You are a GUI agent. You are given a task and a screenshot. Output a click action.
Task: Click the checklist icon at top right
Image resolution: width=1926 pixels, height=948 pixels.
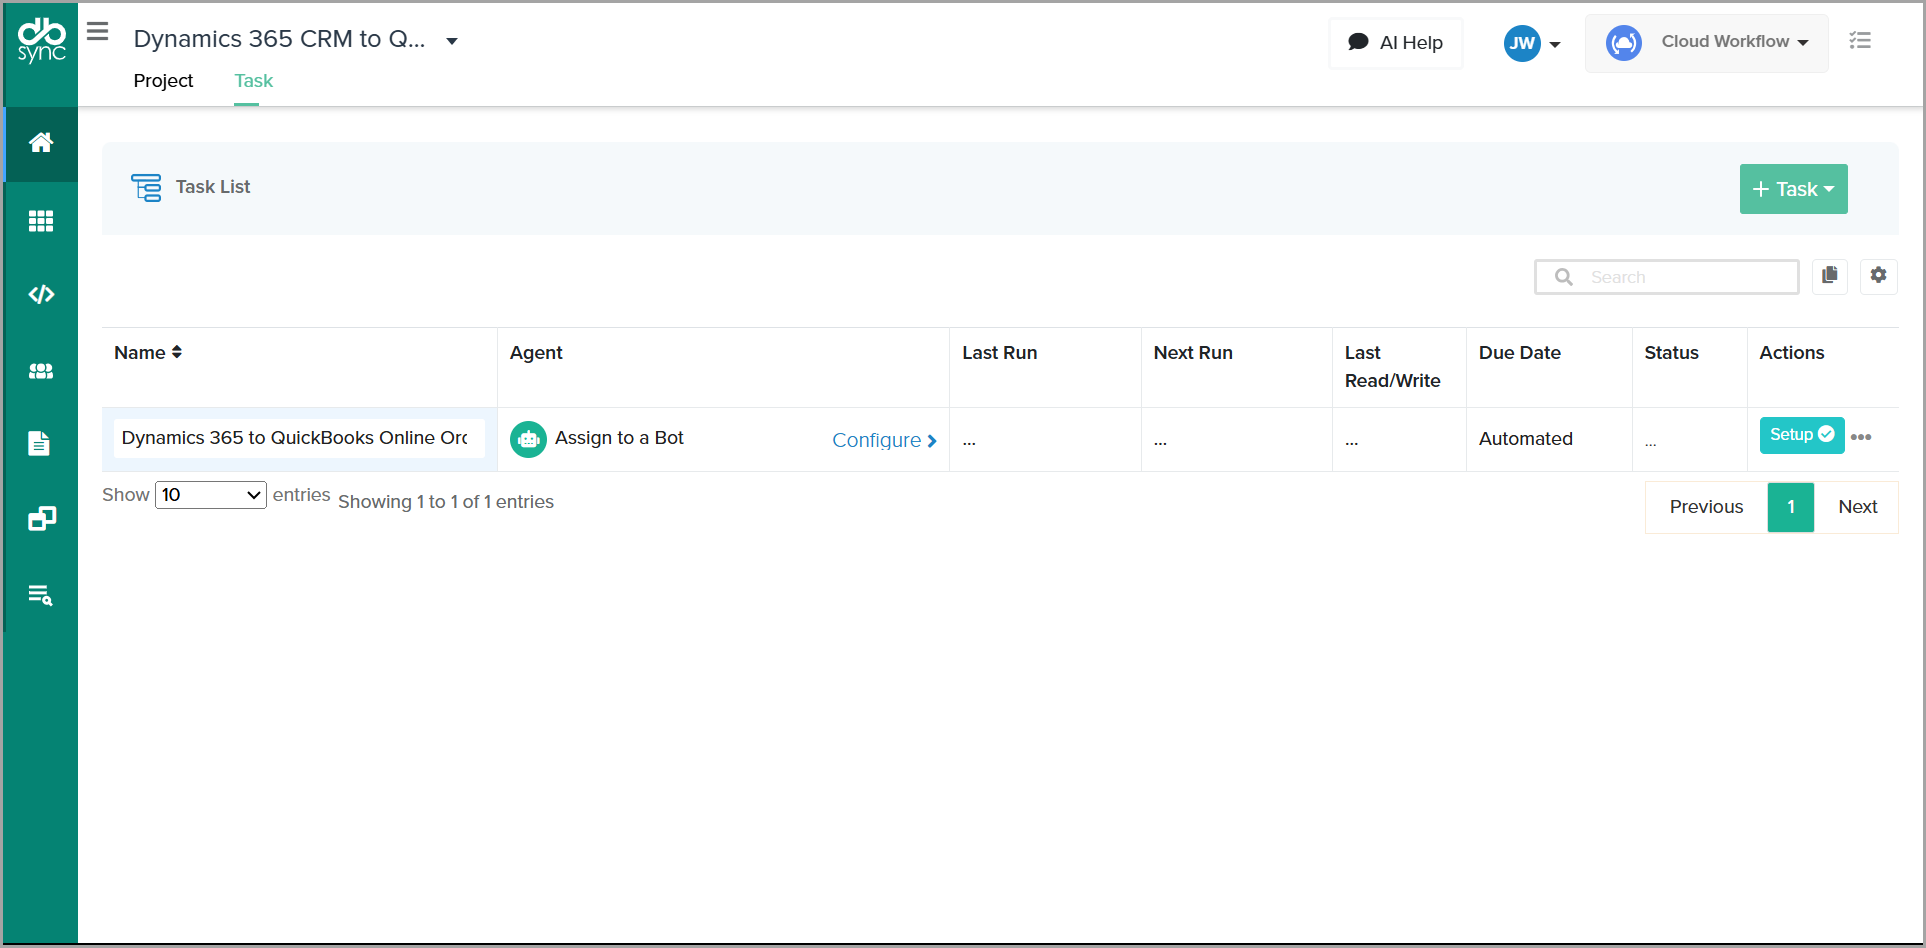pos(1859,41)
